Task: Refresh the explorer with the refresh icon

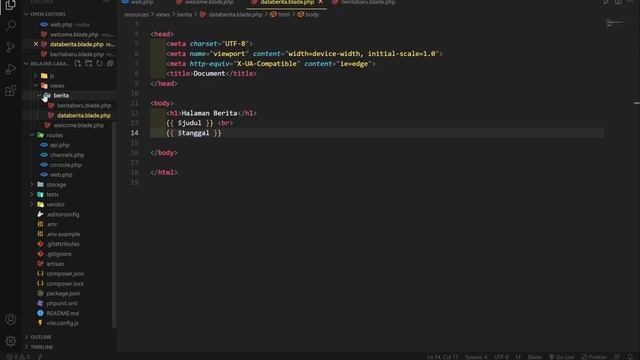Action: click(99, 64)
